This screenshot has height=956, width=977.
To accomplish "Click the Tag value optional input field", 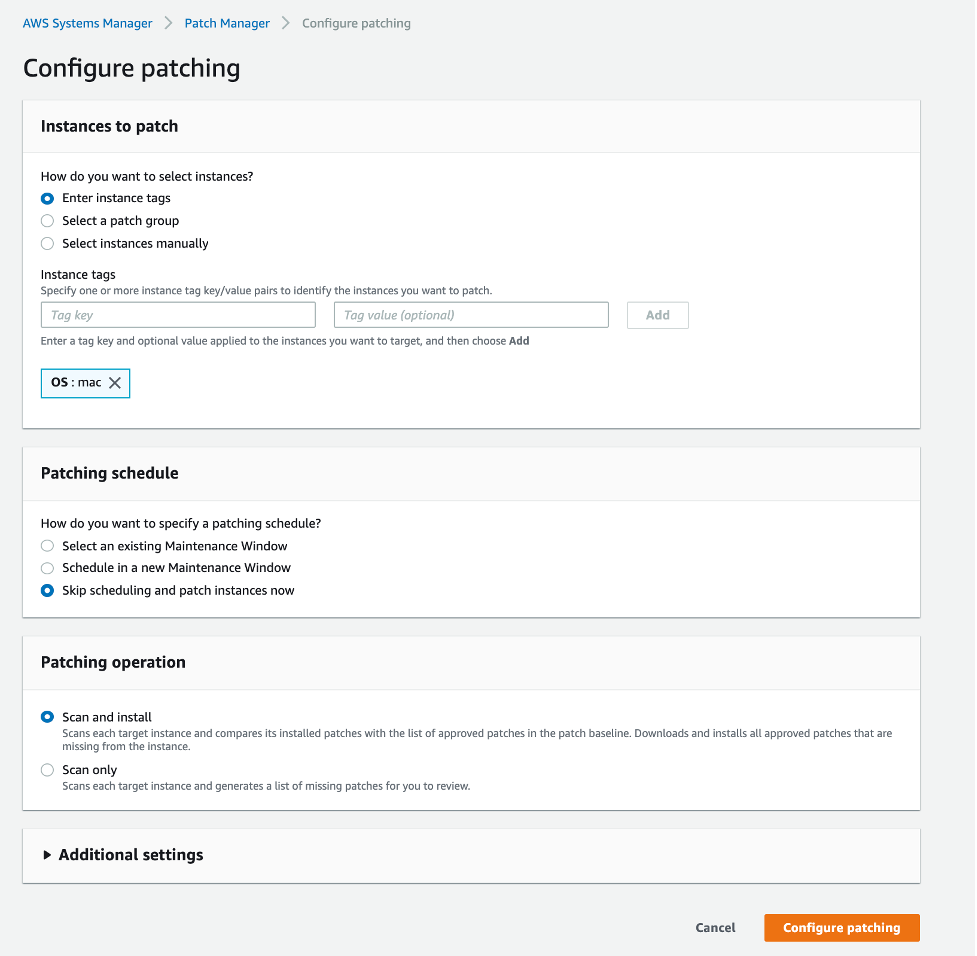I will tap(471, 314).
